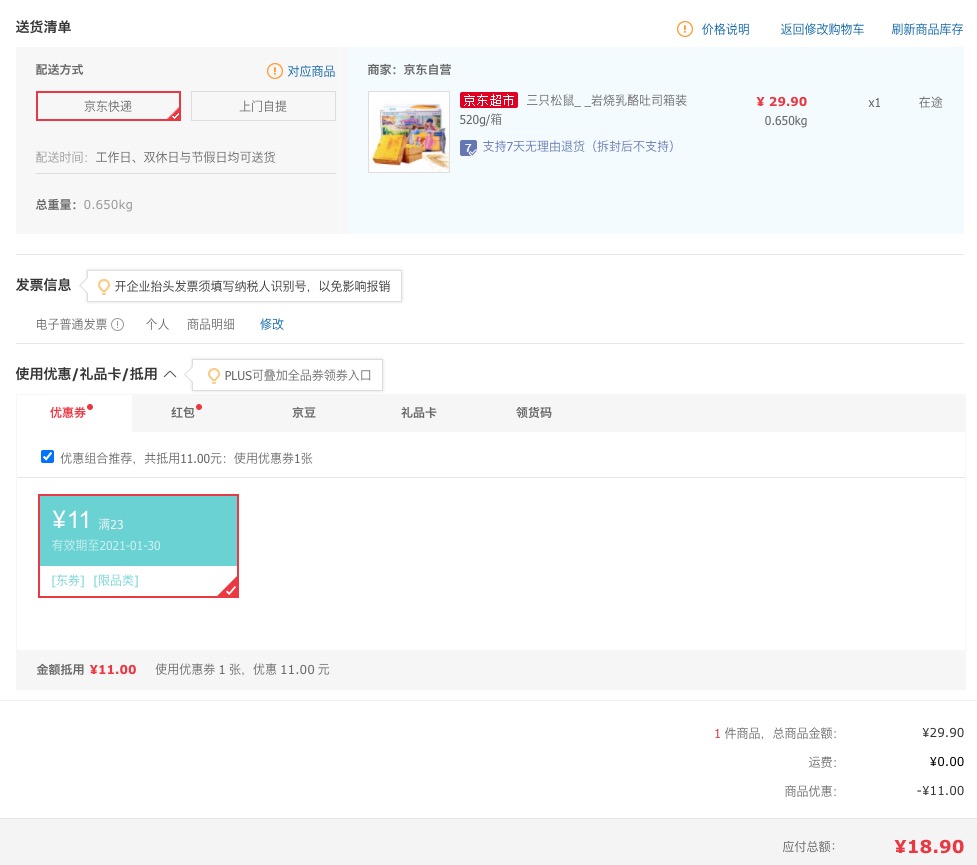The width and height of the screenshot is (977, 865).
Task: Open product title 三只松鼠_岩烧乳酪吐司箱装
Action: (606, 100)
